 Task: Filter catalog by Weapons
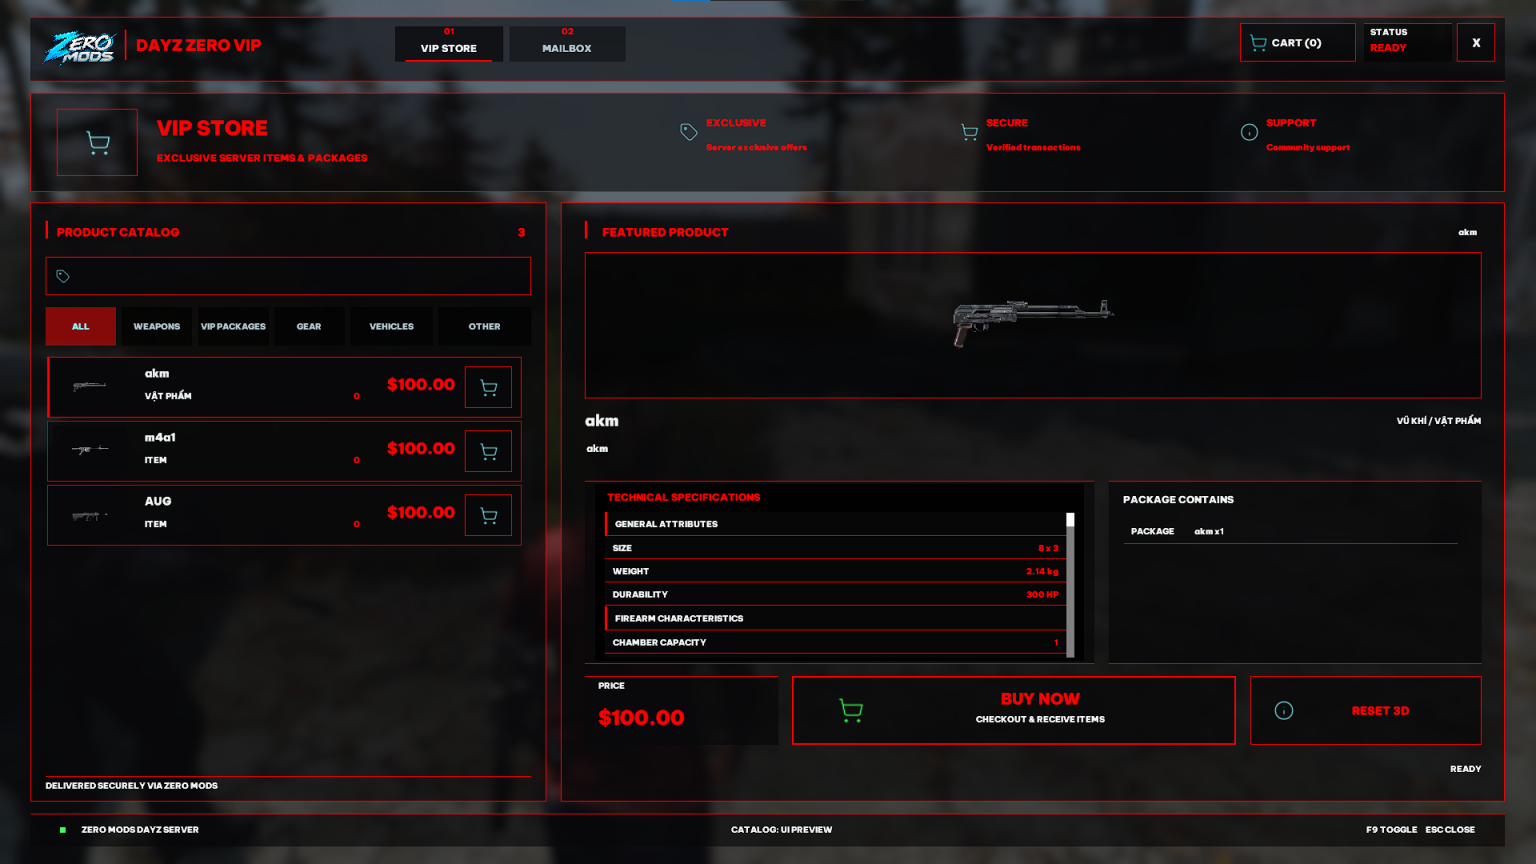(x=157, y=327)
